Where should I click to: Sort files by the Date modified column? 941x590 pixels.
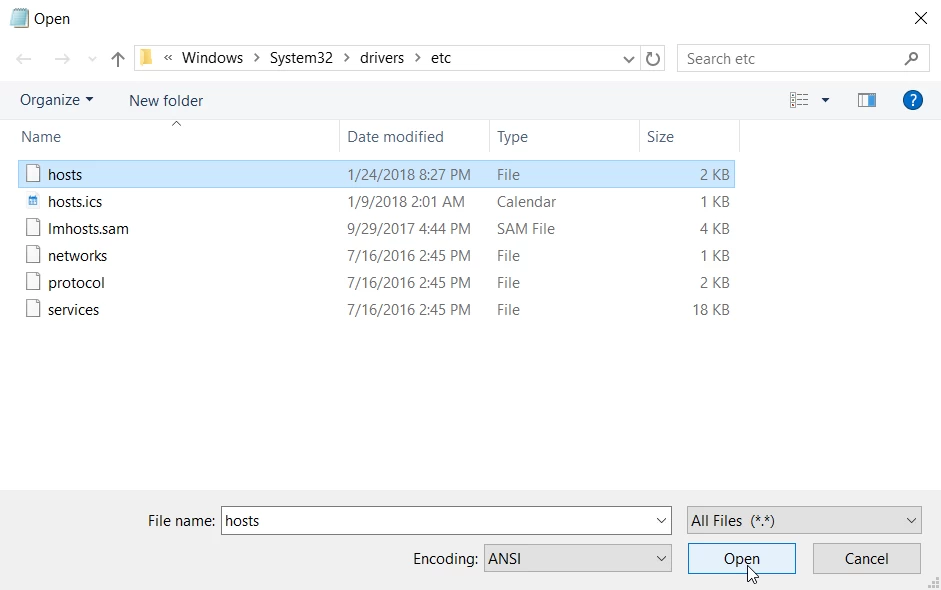(394, 136)
